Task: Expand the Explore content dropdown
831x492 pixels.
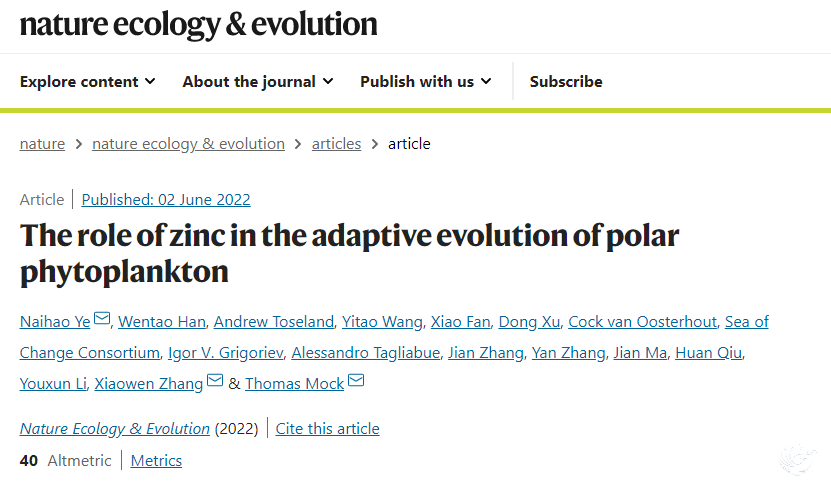Action: click(87, 82)
